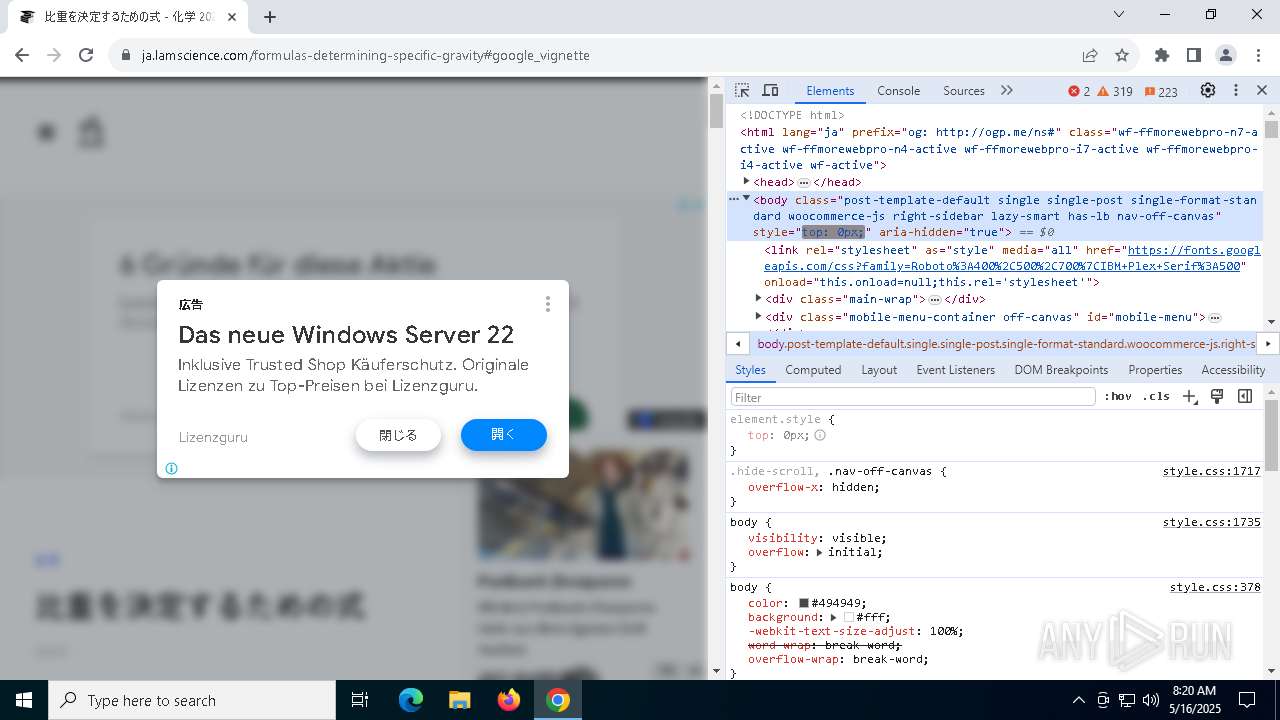Image resolution: width=1280 pixels, height=720 pixels.
Task: Add a new style rule plus icon
Action: 1189,397
